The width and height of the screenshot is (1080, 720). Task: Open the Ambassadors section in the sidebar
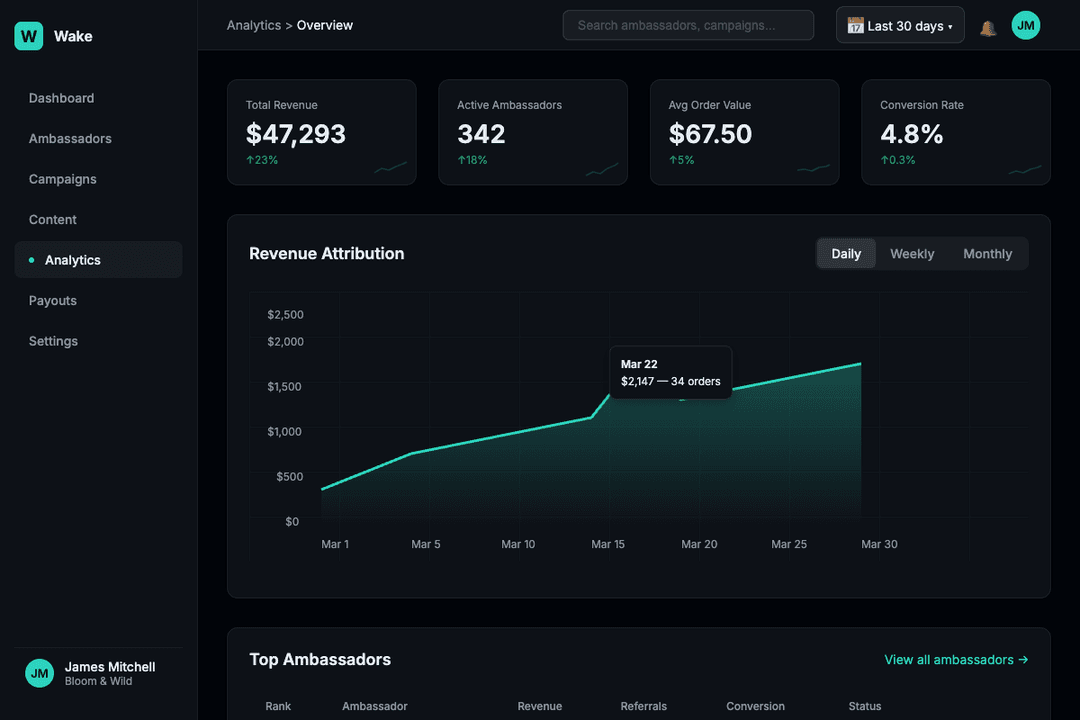[70, 138]
